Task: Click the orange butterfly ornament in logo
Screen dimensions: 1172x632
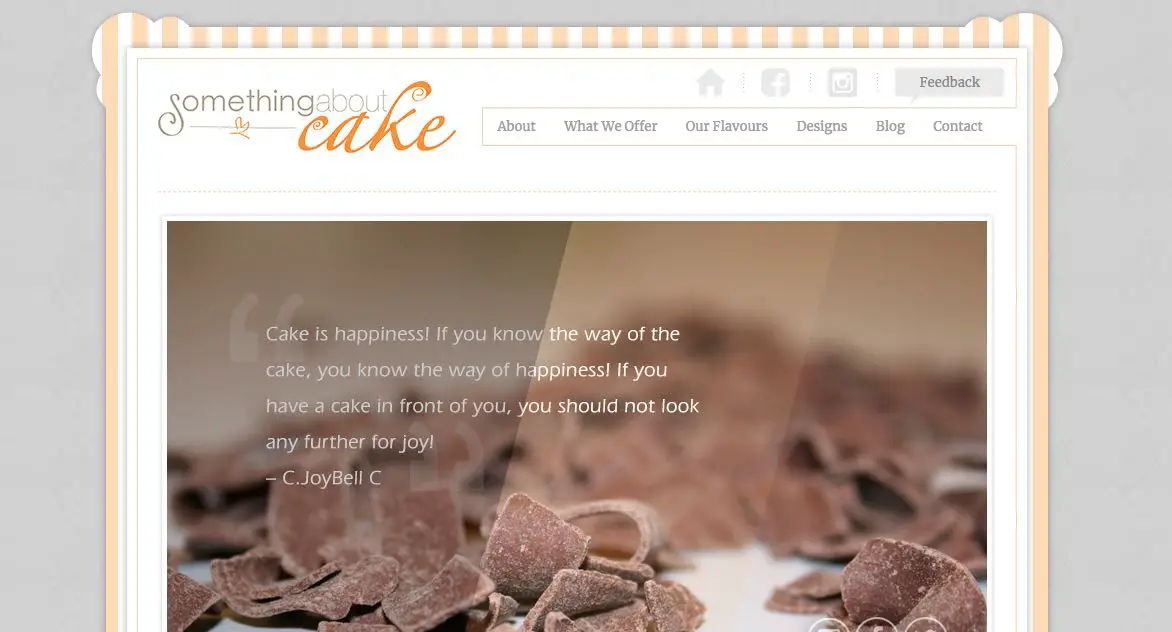Action: [x=240, y=128]
